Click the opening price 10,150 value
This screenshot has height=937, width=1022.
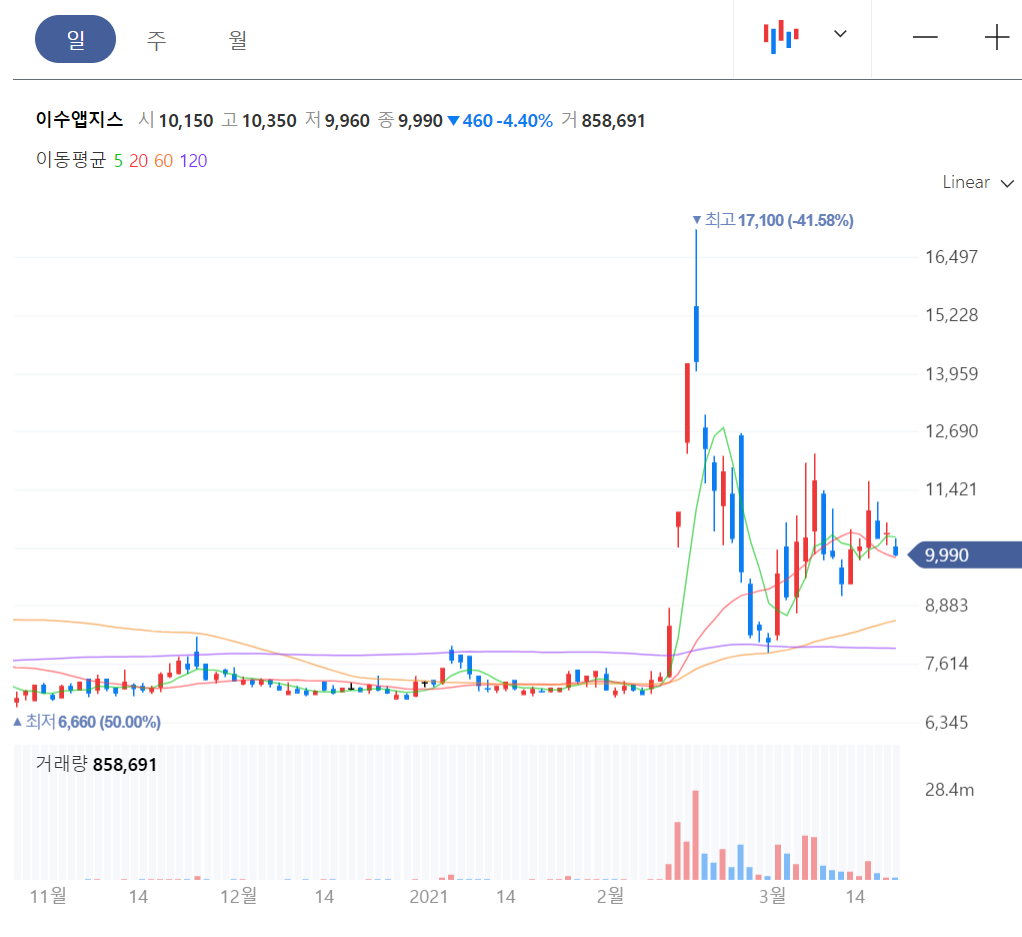(x=186, y=121)
